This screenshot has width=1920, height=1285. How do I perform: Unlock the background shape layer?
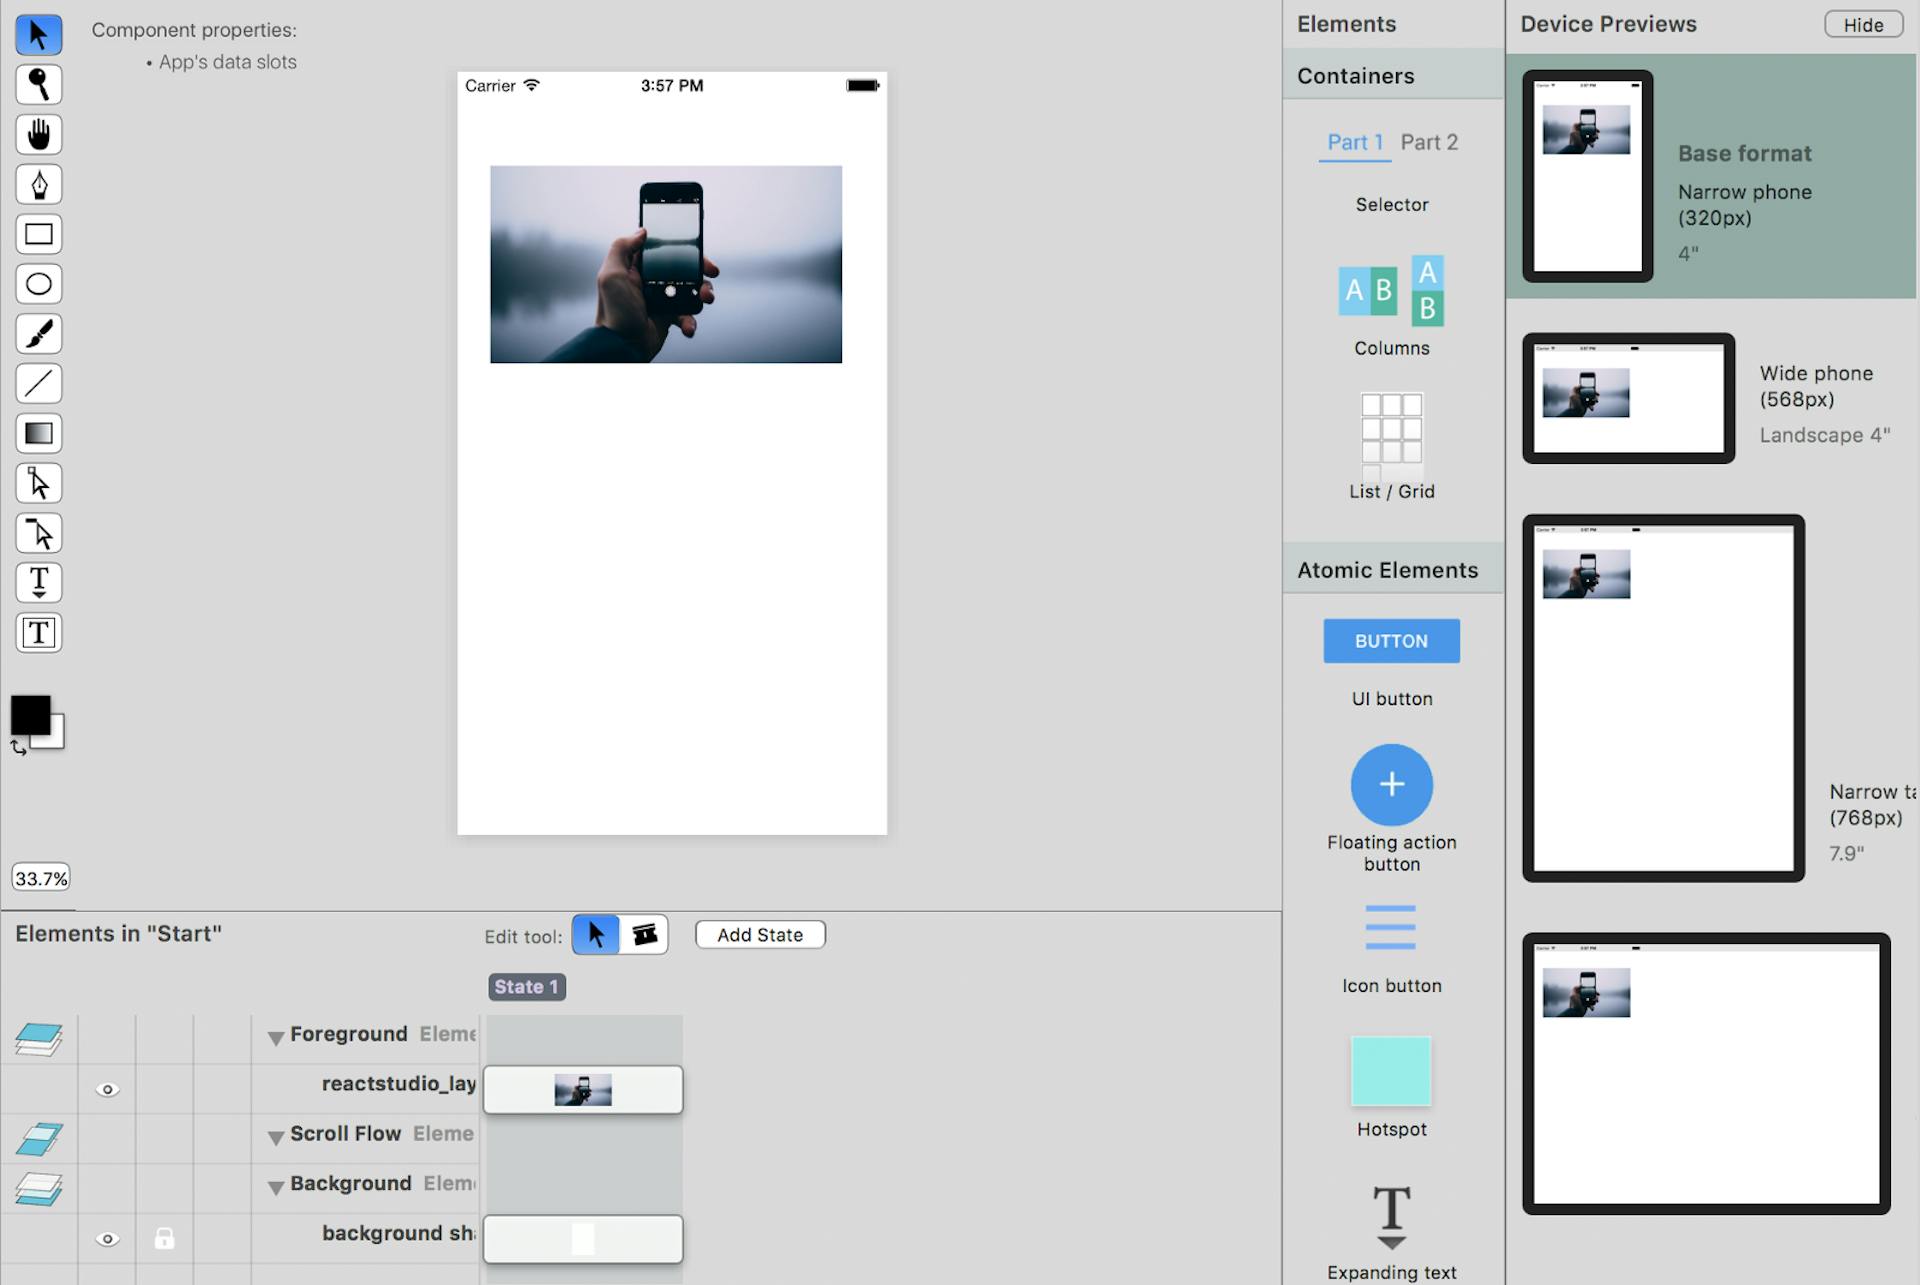[x=165, y=1238]
